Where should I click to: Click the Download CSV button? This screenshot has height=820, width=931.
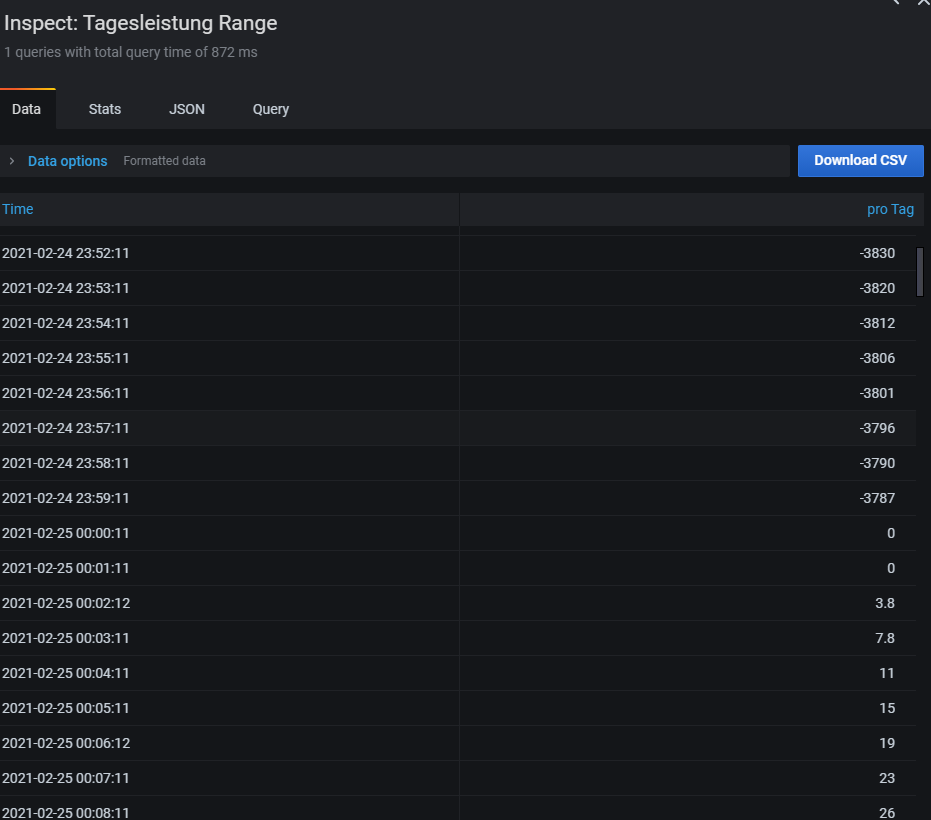(860, 160)
